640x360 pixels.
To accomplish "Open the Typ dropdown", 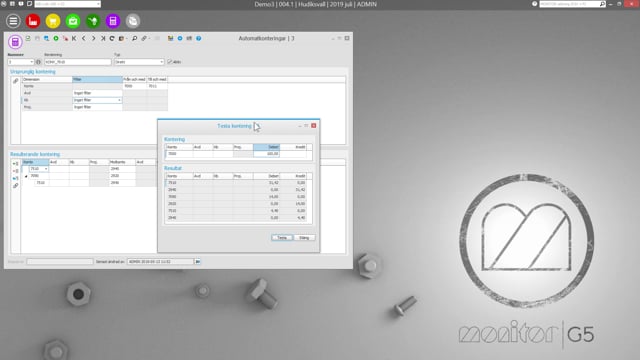I will (162, 62).
